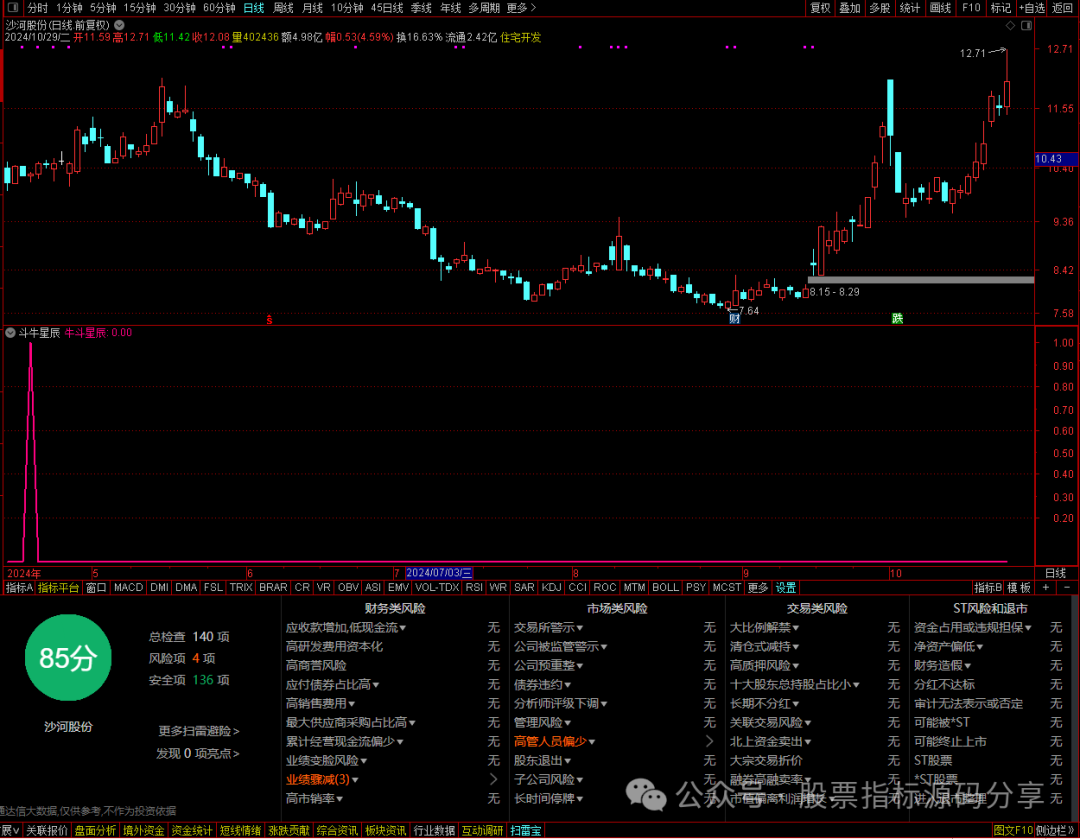This screenshot has width=1080, height=839.
Task: Open the chart-title dropdown next to 沙河股份(日线 前复权)
Action: [x=120, y=25]
